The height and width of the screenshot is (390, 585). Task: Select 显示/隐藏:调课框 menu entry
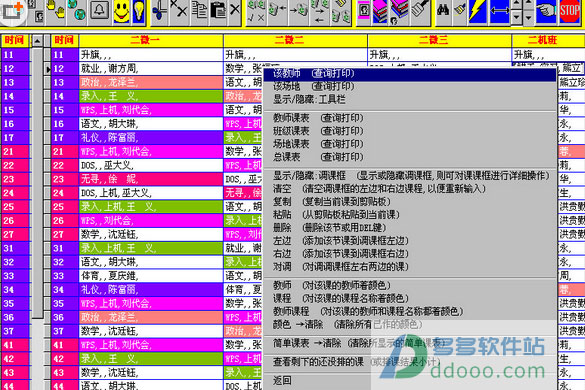tap(410, 176)
